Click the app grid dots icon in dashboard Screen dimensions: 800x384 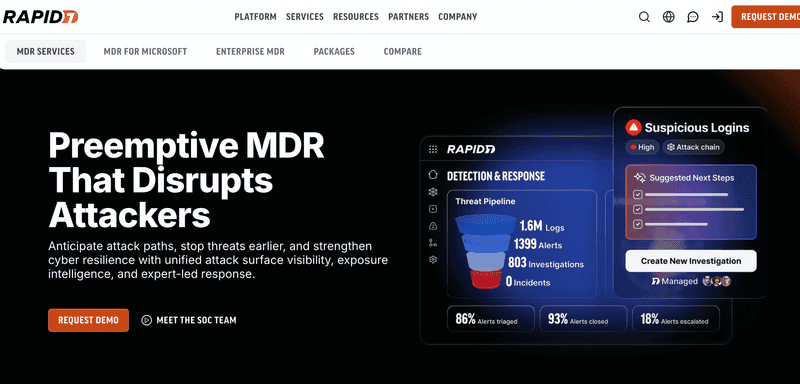433,149
